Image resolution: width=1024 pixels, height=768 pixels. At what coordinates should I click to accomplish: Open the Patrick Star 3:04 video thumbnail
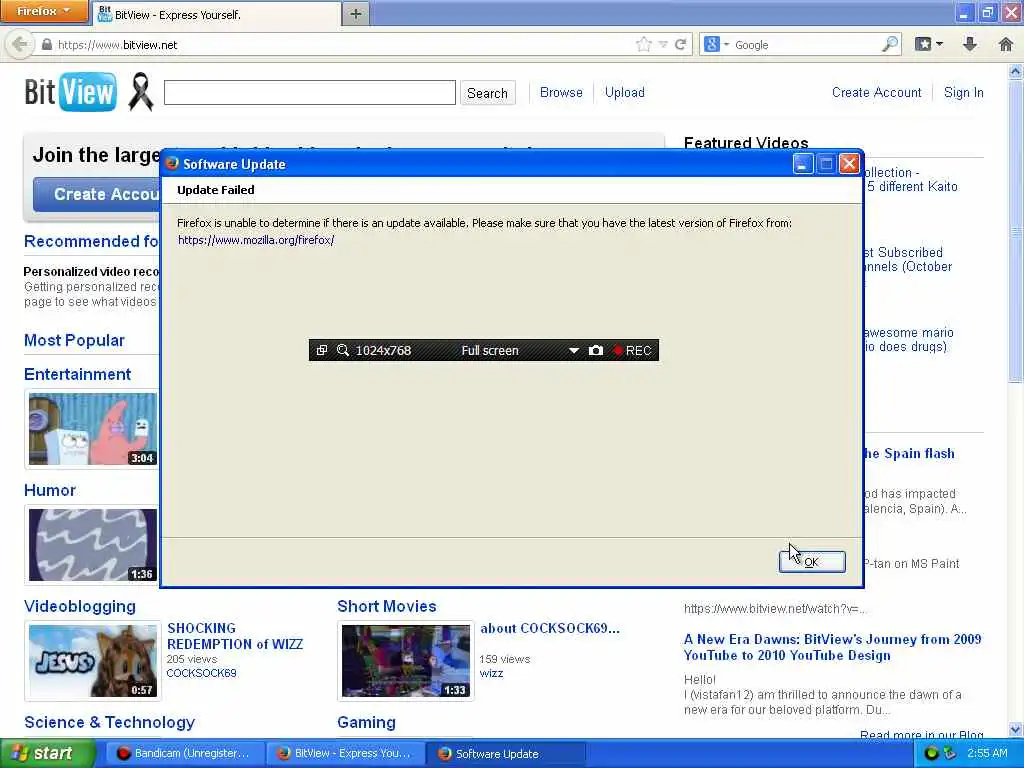(93, 429)
